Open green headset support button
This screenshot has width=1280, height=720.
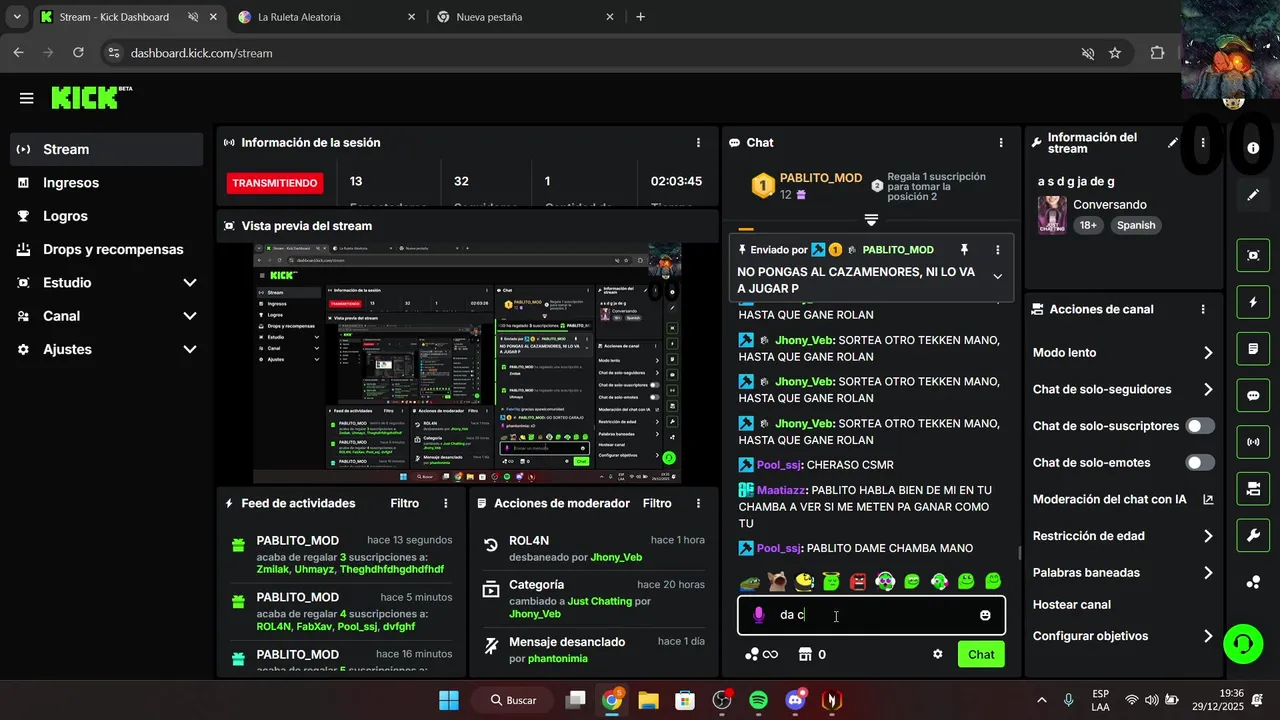[x=1243, y=644]
